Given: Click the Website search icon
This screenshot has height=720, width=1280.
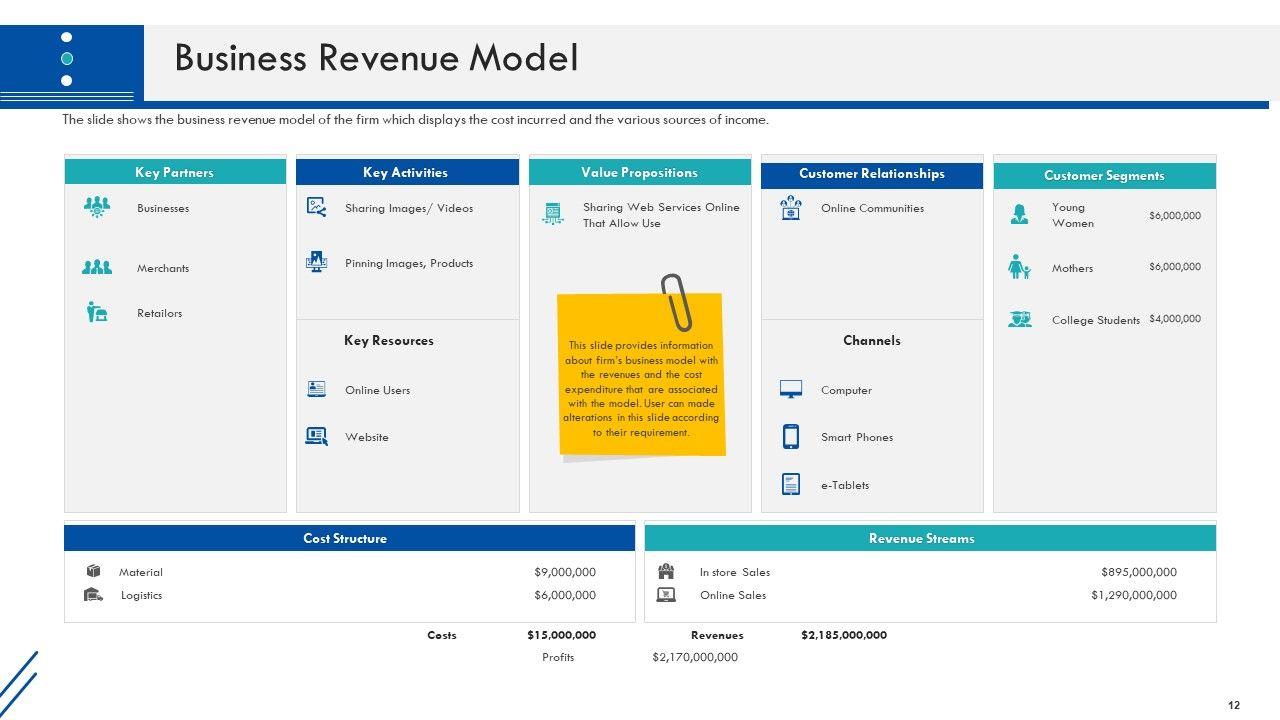Looking at the screenshot, I should click(x=316, y=436).
